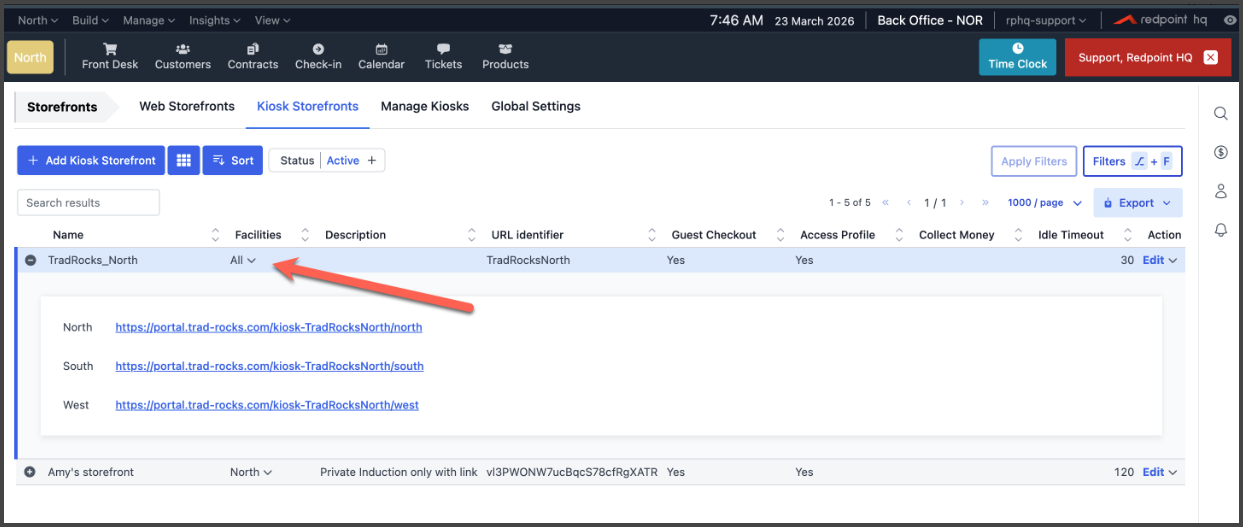Image resolution: width=1243 pixels, height=527 pixels.
Task: Click the grid view icon button
Action: (x=183, y=160)
